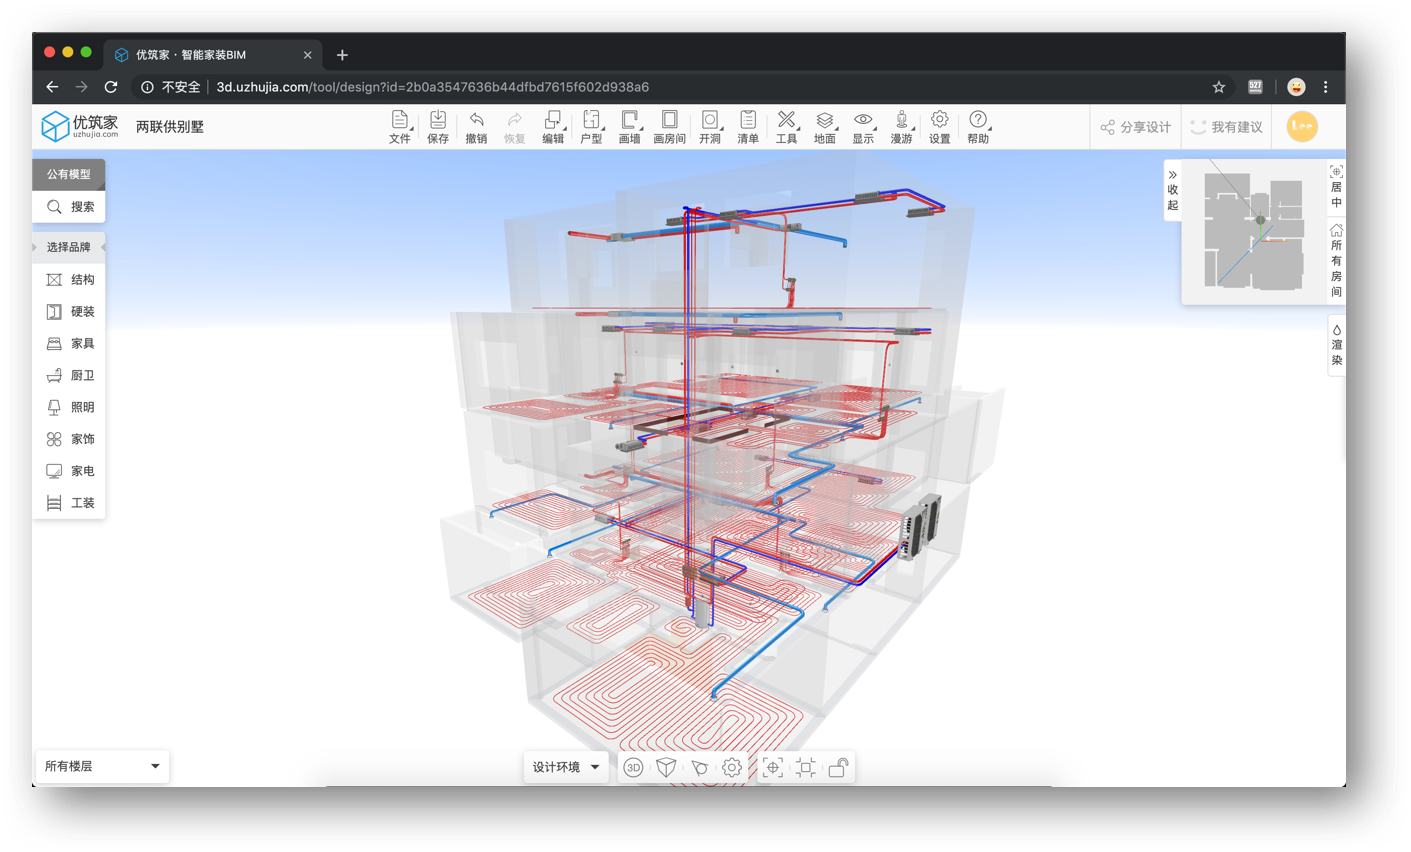Click the 撤销 (Undo) icon
Image resolution: width=1411 pixels, height=852 pixels.
(476, 127)
